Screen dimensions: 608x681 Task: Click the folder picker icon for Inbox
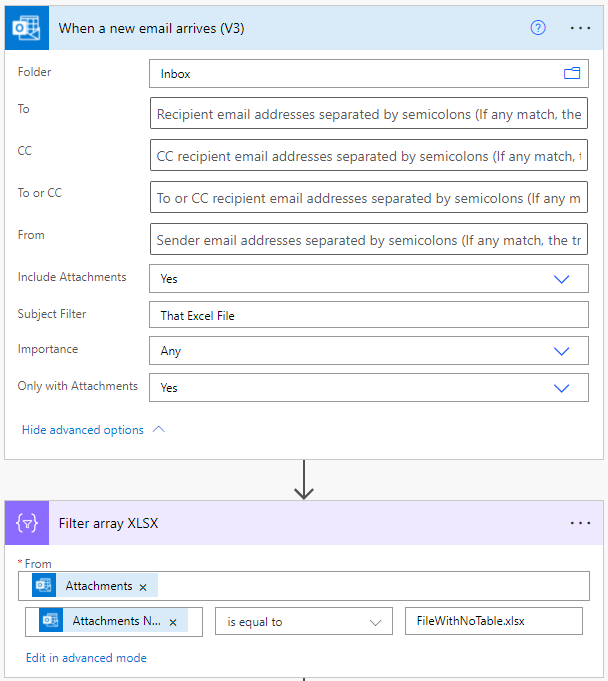[572, 74]
